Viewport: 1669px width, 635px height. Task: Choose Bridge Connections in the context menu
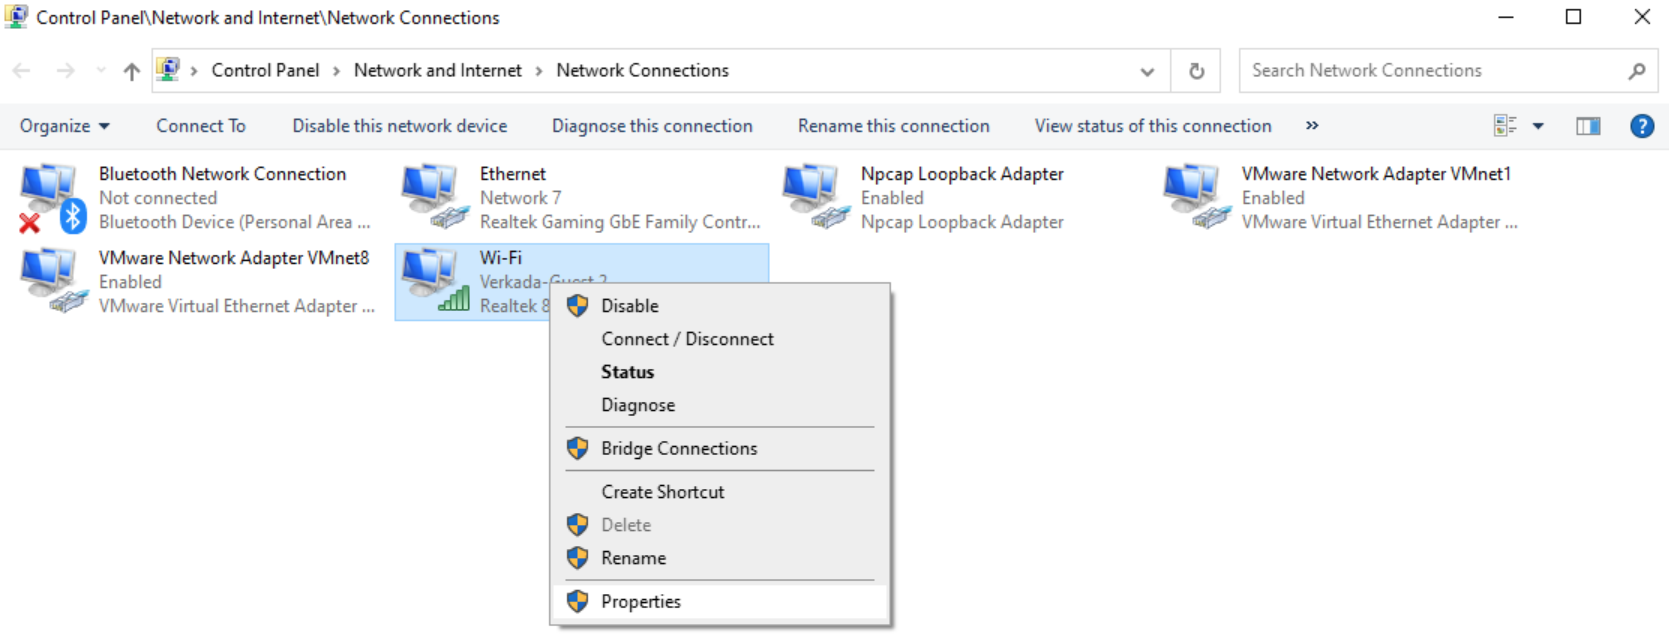click(x=678, y=449)
